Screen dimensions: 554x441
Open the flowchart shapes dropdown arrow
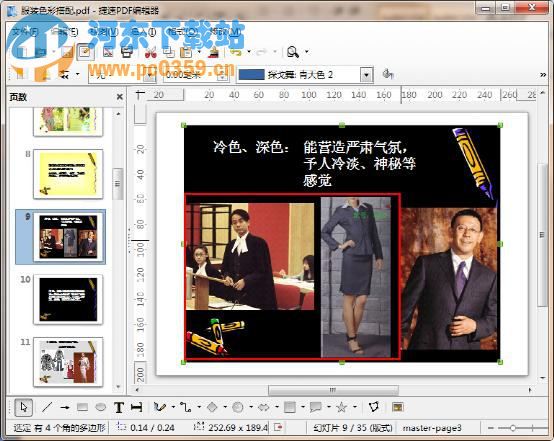[x=303, y=407]
